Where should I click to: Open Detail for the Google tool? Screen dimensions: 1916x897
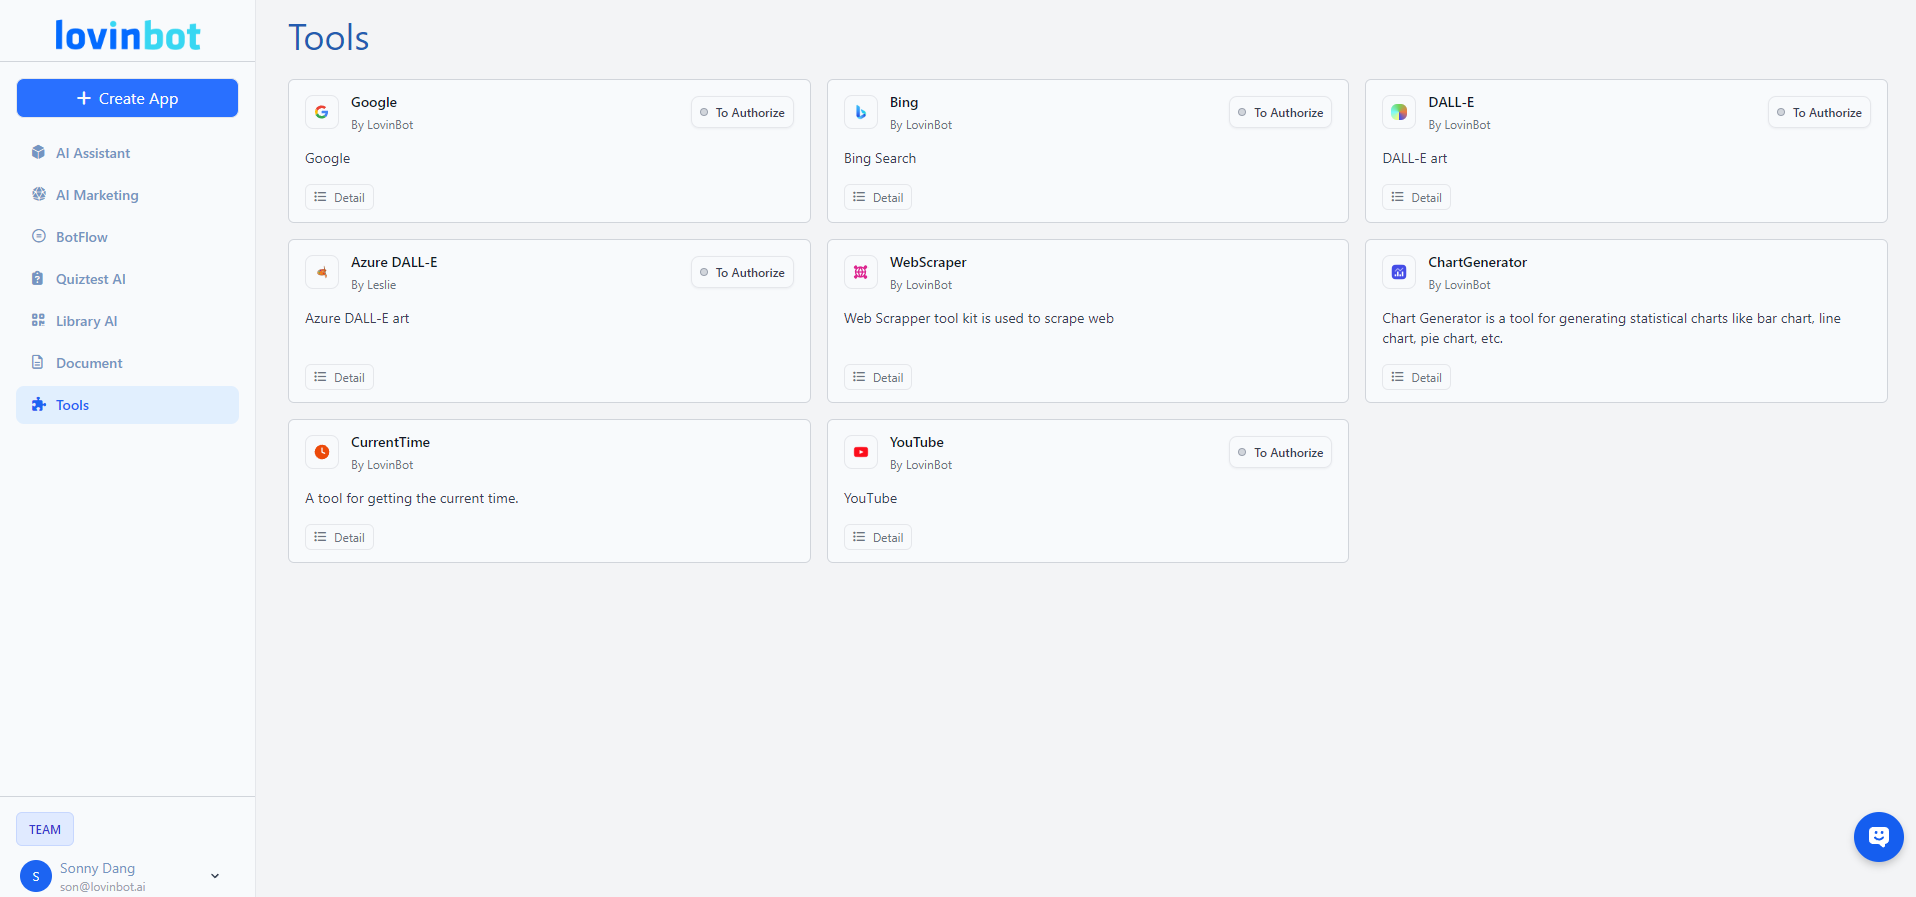point(339,197)
